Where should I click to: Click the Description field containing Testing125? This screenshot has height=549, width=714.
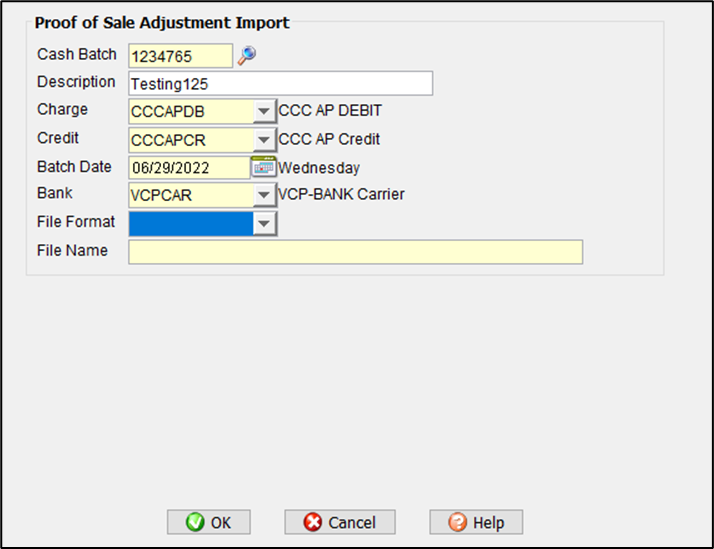tap(280, 83)
